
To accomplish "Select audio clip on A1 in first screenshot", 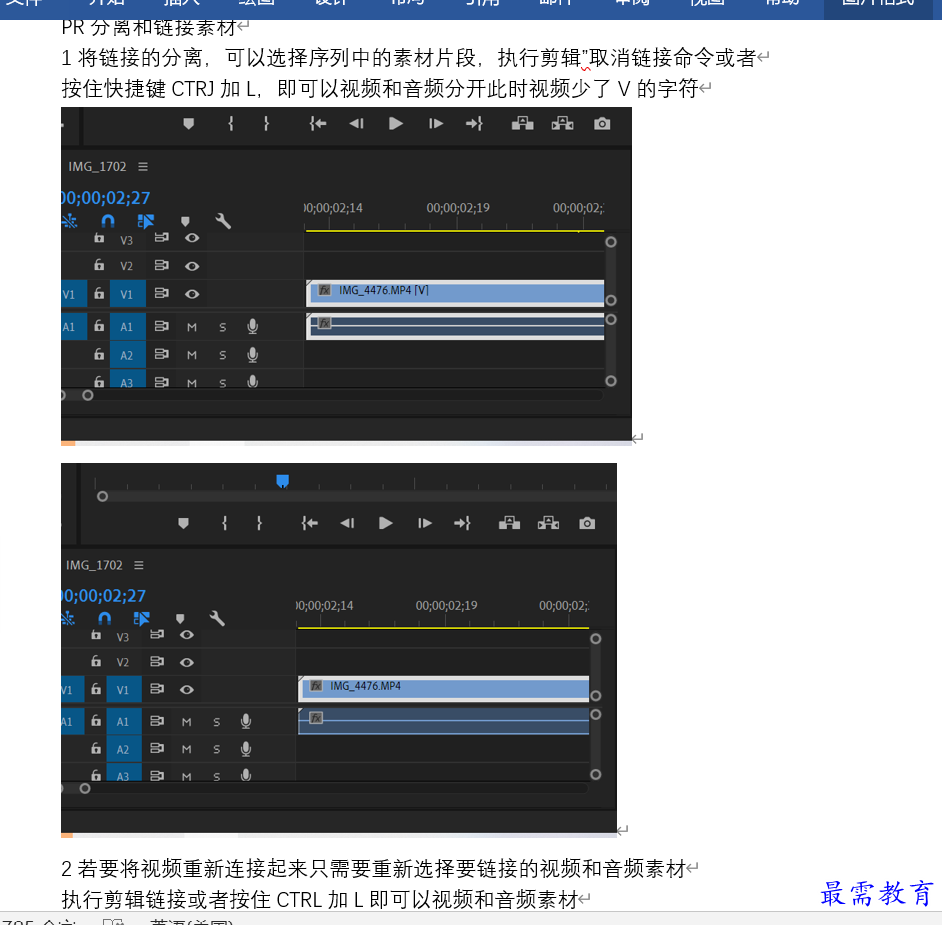I will coord(455,326).
